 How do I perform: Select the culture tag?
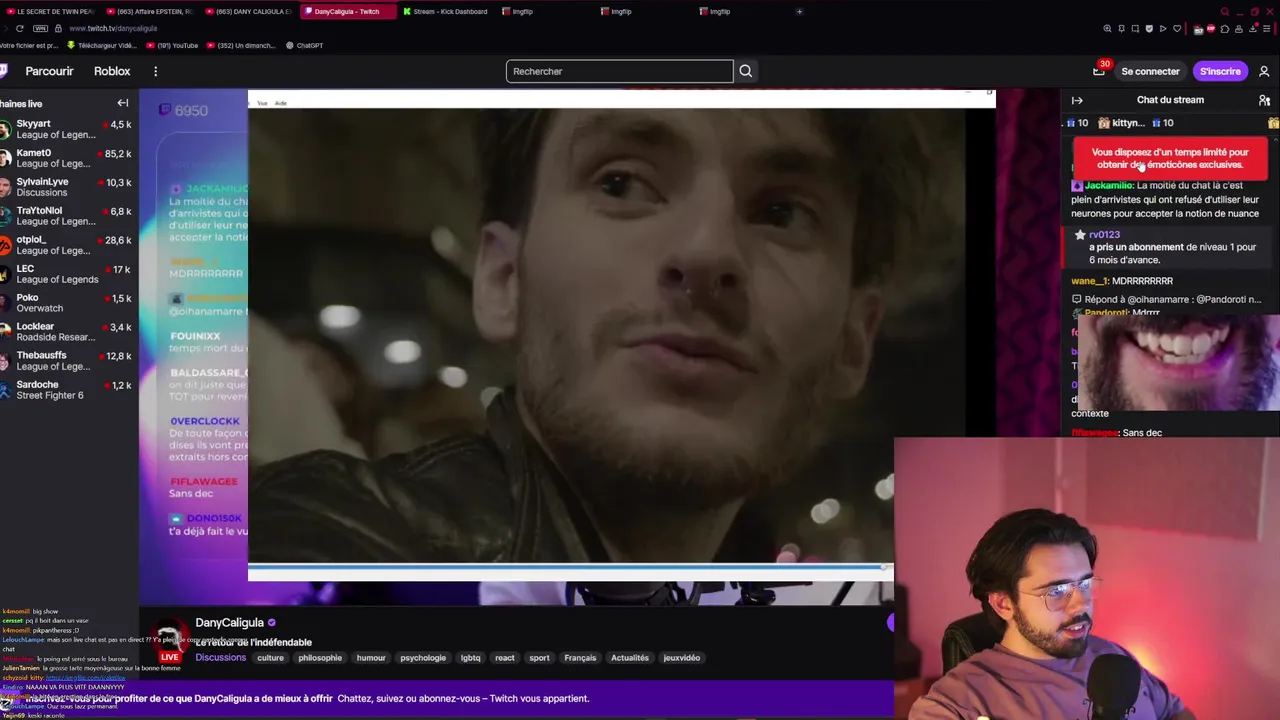270,658
